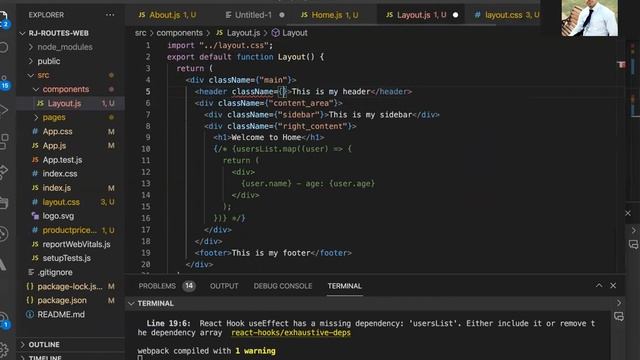Click the src breadcrumb segment
Viewport: 640px width, 360px height.
[x=140, y=33]
